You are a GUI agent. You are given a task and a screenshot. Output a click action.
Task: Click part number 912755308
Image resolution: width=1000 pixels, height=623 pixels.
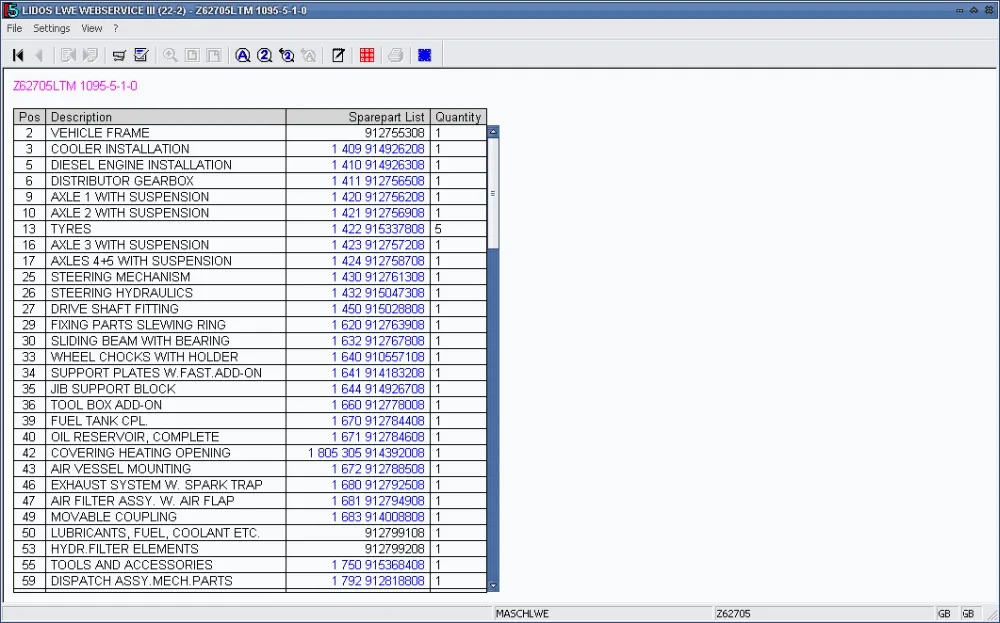click(394, 133)
